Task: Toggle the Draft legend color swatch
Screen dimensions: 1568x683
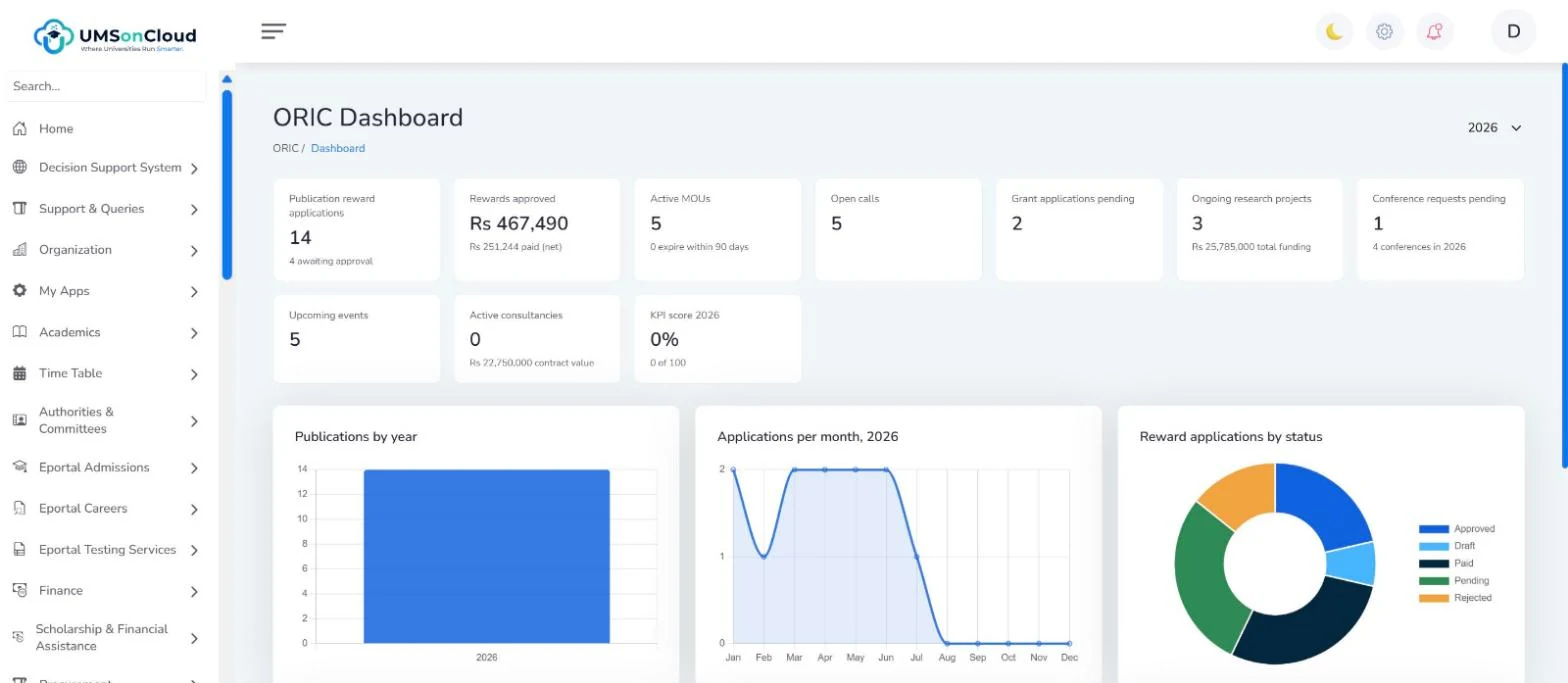Action: point(1434,546)
